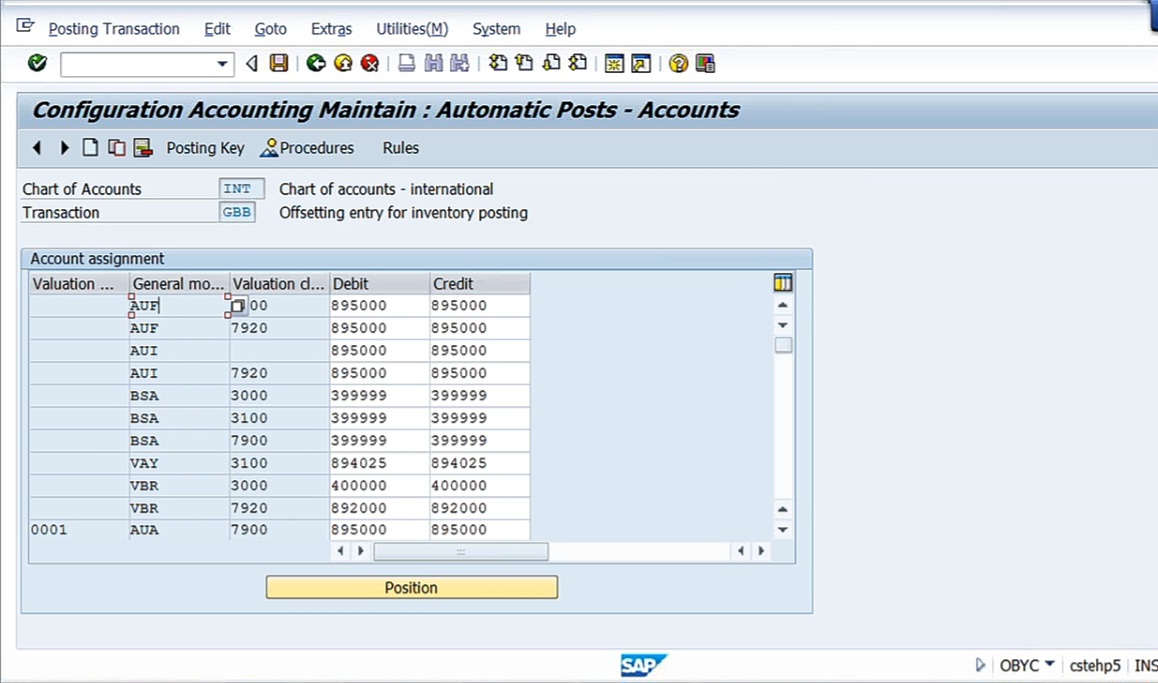
Task: Click the table scroll down arrow at top
Action: (783, 326)
